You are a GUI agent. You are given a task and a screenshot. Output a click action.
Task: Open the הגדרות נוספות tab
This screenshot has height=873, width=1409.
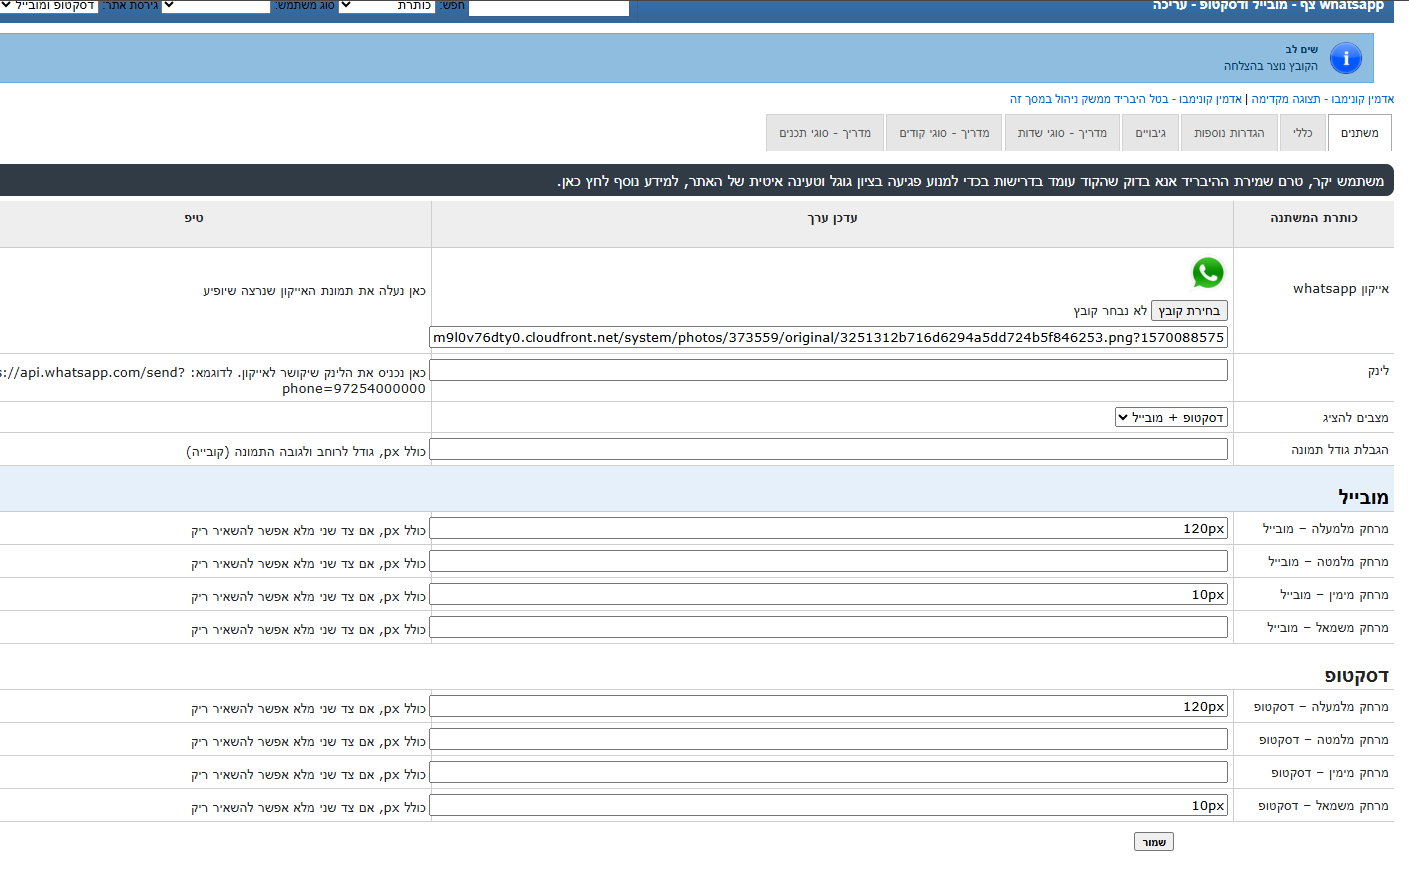[x=1229, y=133]
